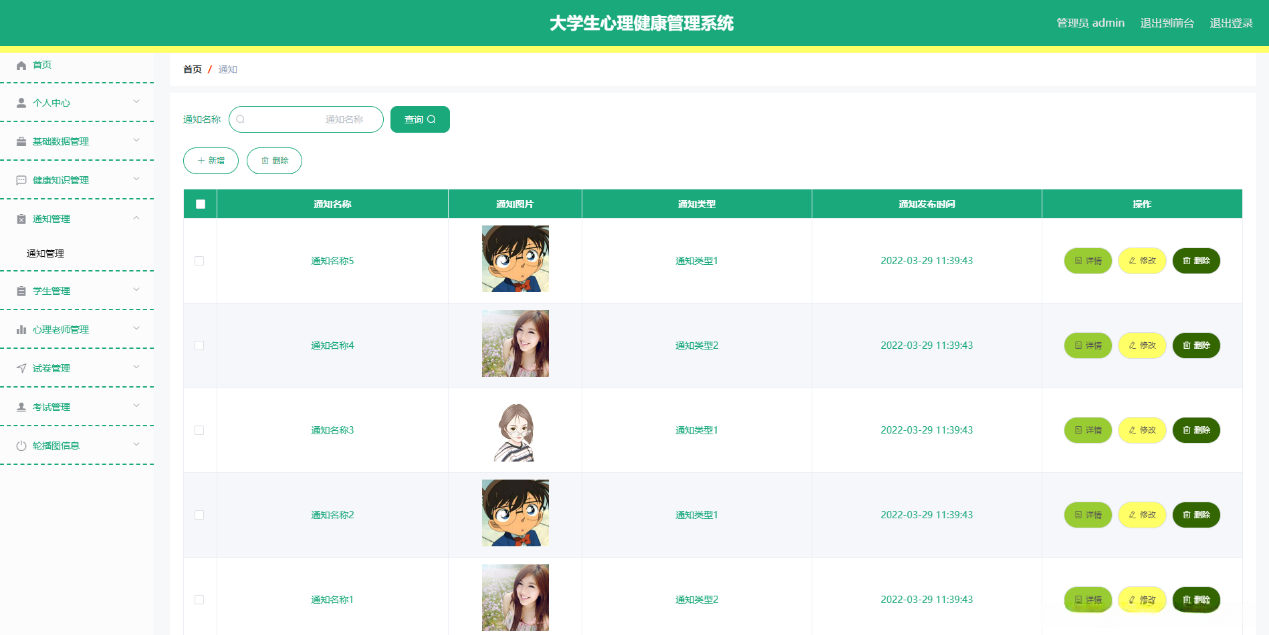Expand the 考试管理 chevron
The width and height of the screenshot is (1269, 635).
(137, 406)
